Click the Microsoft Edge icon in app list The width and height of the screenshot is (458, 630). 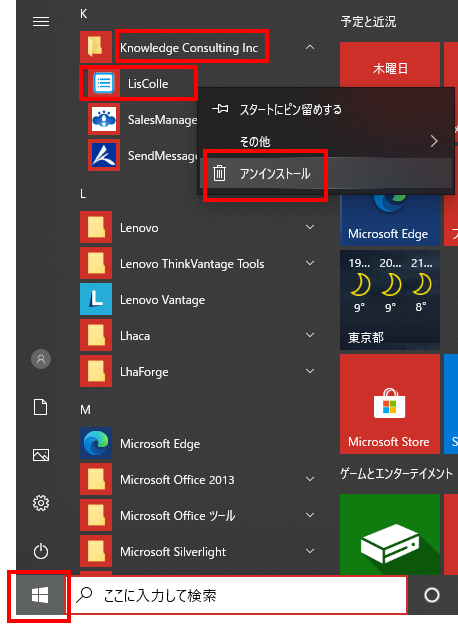(96, 444)
